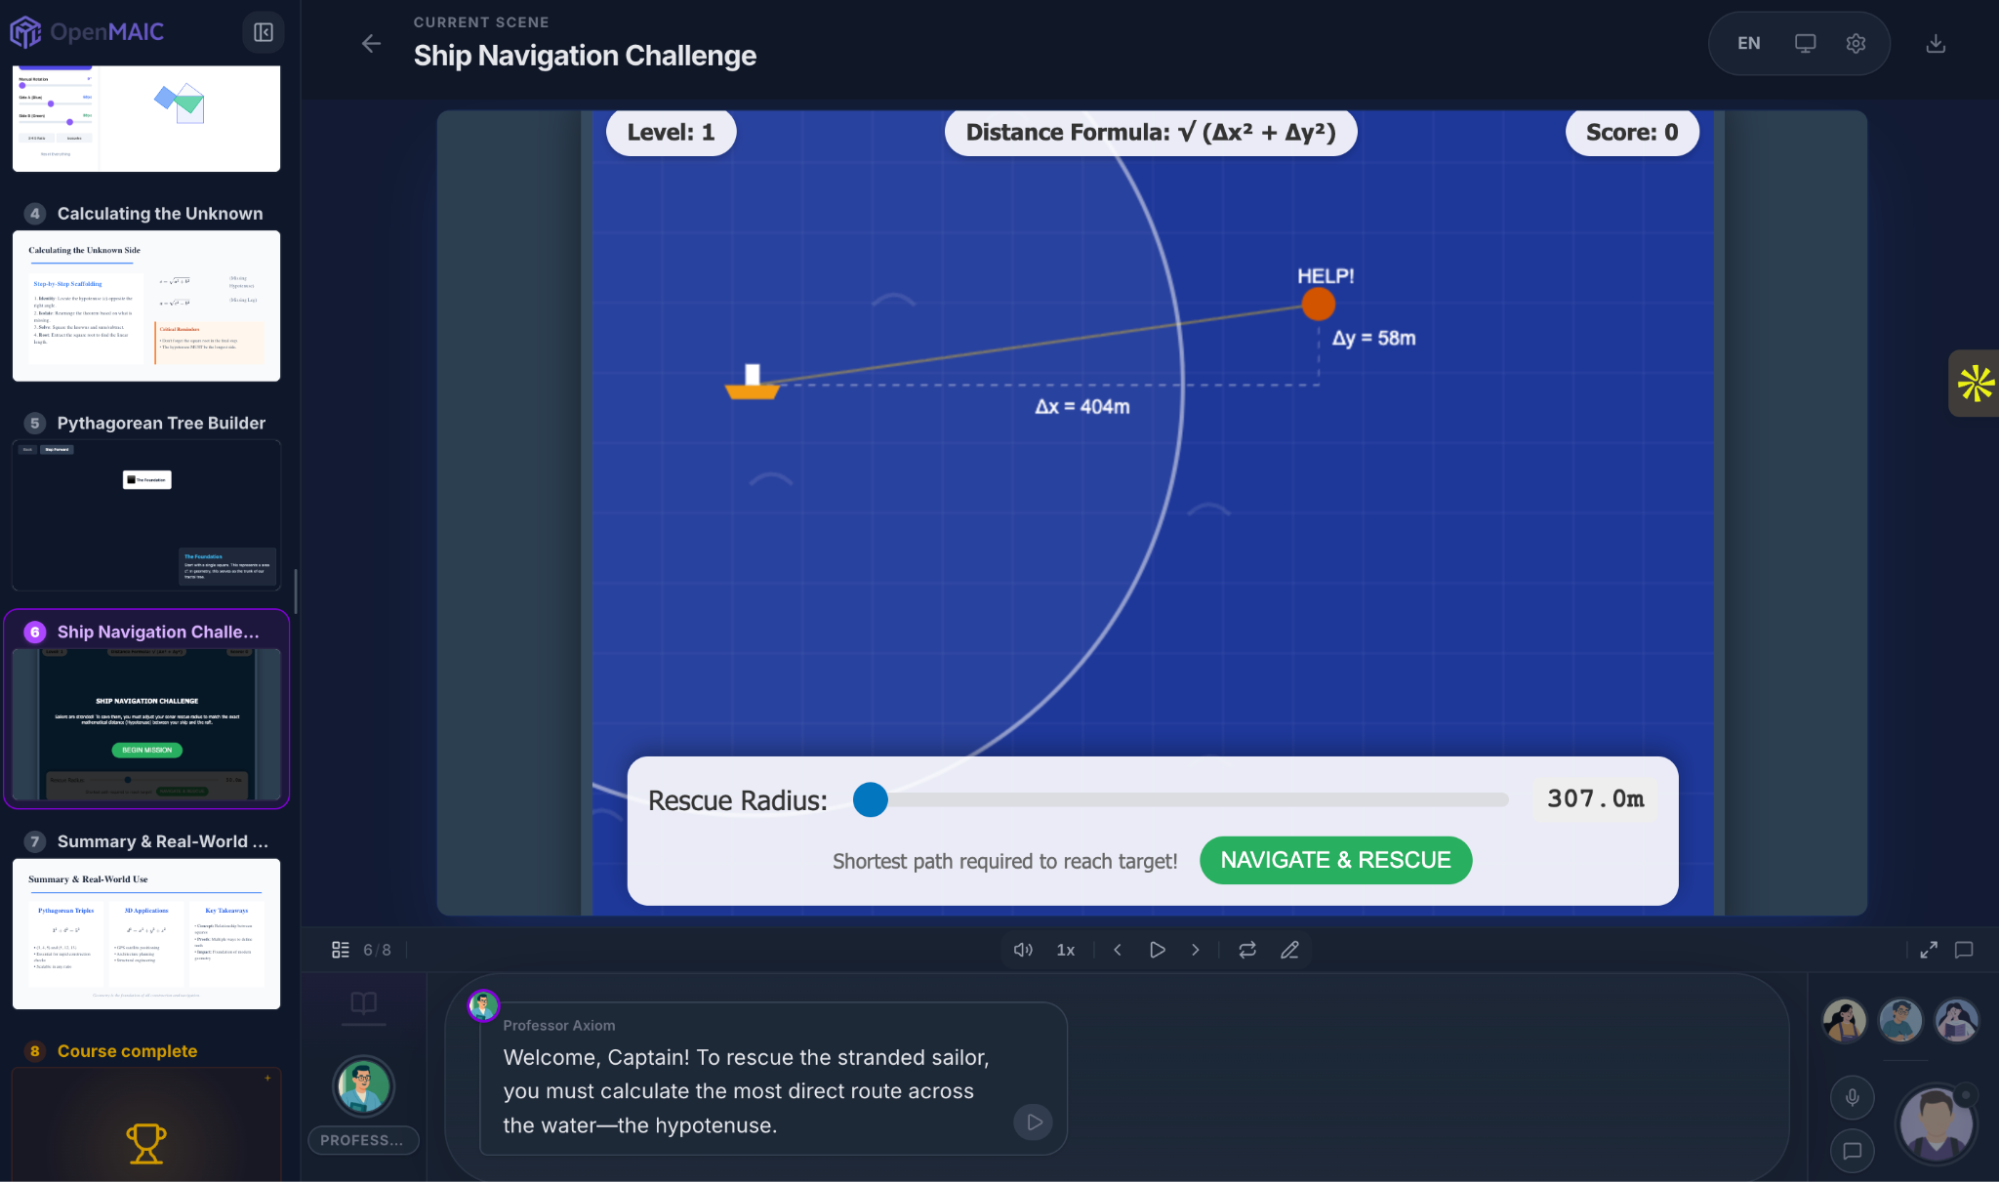
Task: Open scene 8 Course complete
Action: 127,1051
